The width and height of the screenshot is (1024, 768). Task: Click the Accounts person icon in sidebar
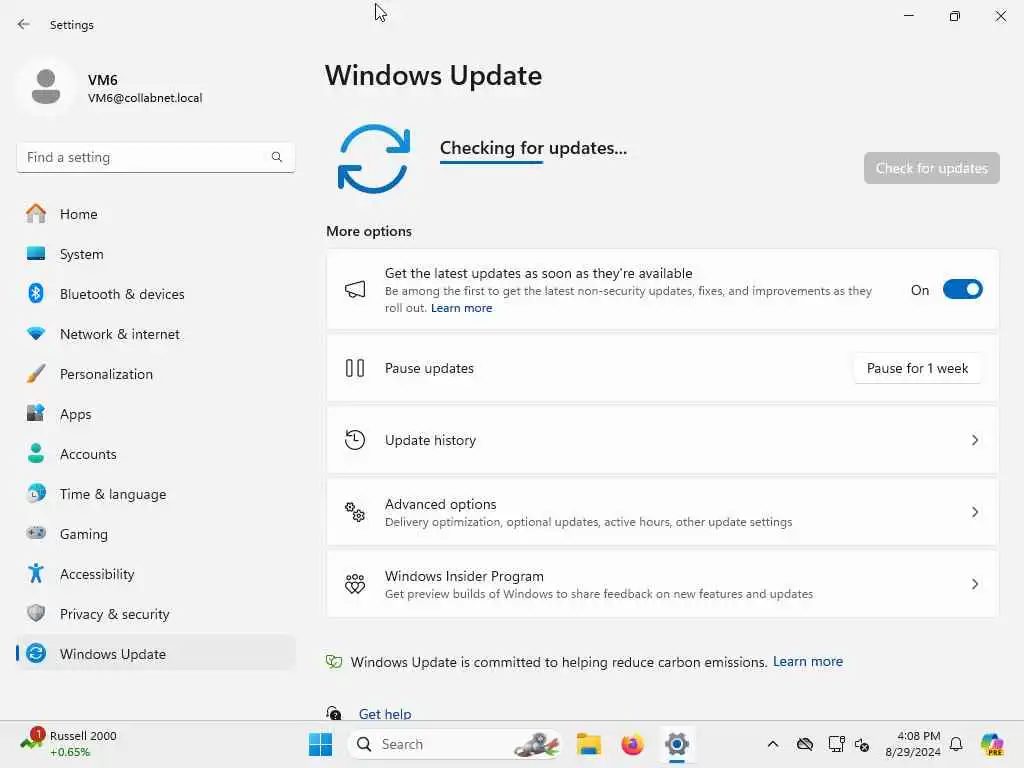pos(36,453)
